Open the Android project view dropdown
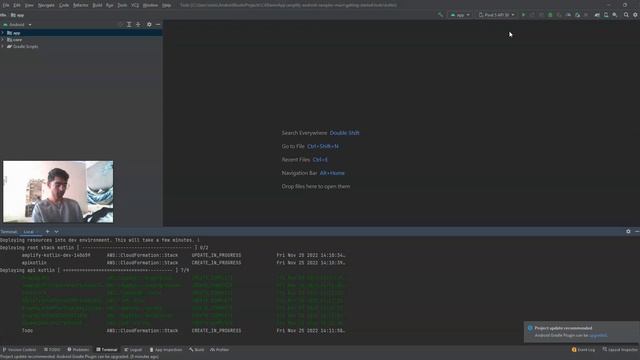The height and width of the screenshot is (360, 640). point(17,24)
